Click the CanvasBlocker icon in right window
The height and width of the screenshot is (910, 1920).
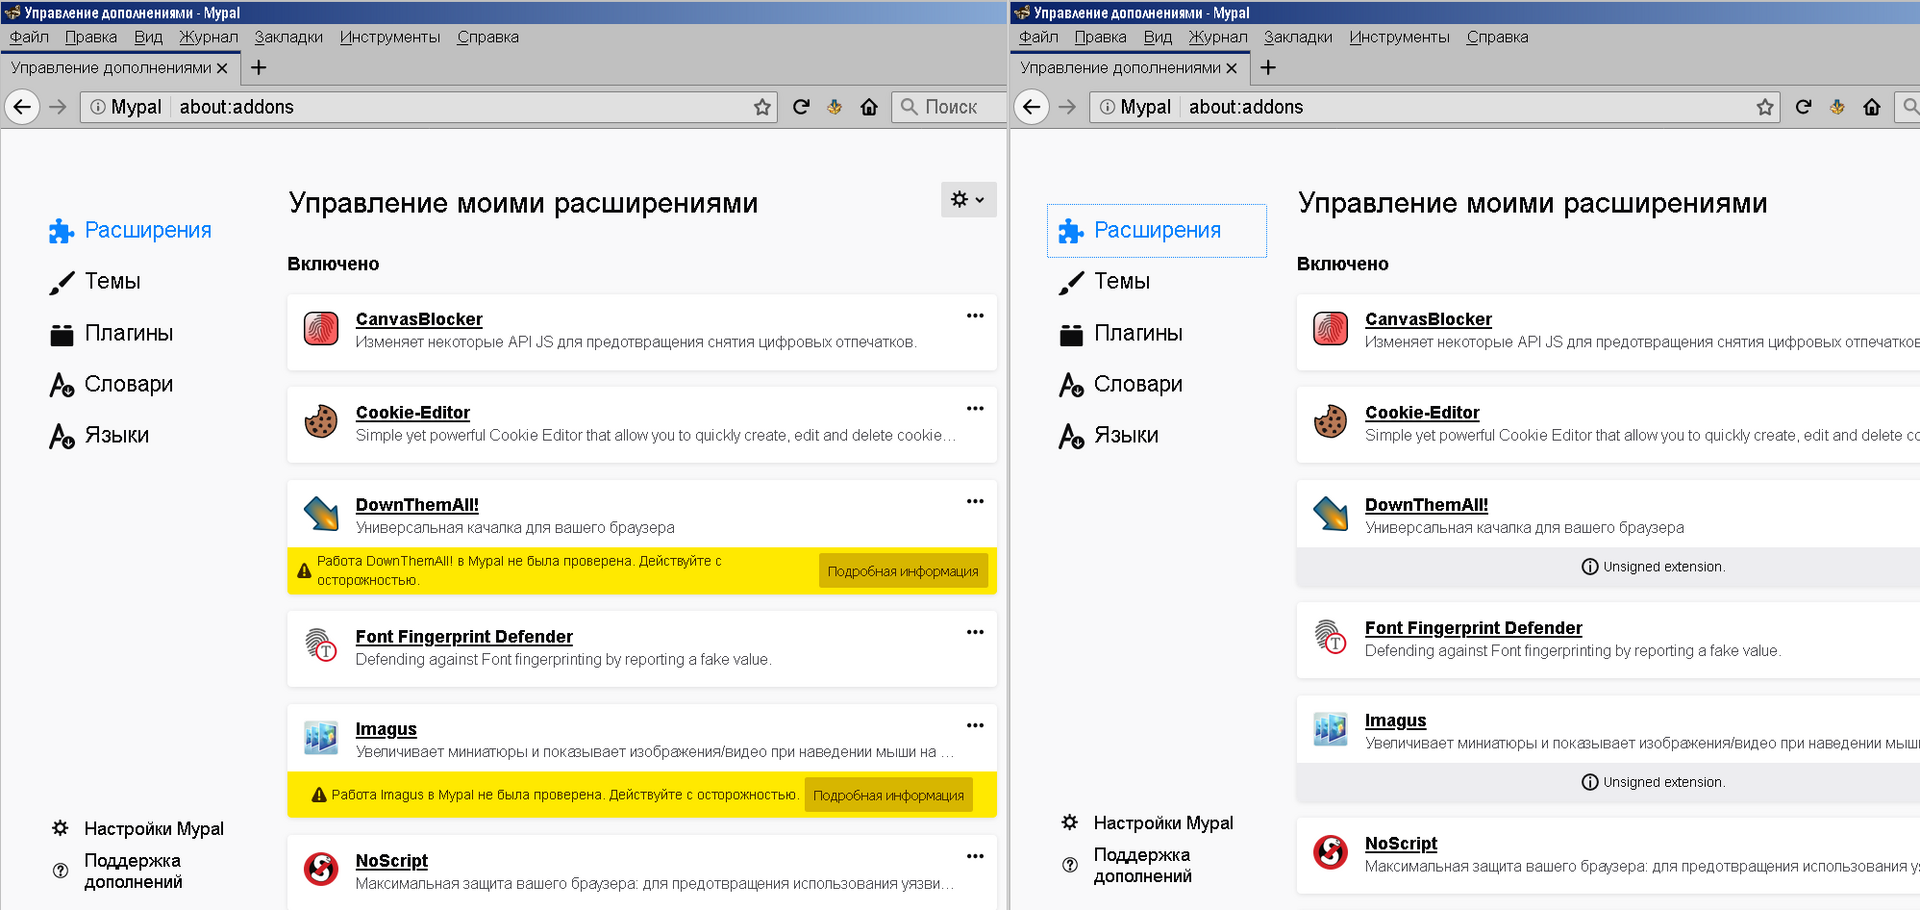coord(1330,328)
